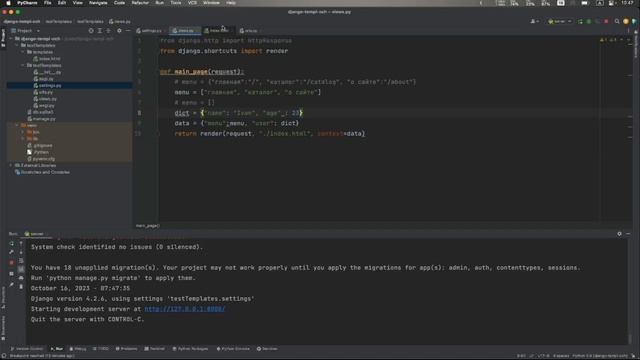The image size is (640, 360).
Task: Select manage.py in project tree
Action: click(44, 119)
